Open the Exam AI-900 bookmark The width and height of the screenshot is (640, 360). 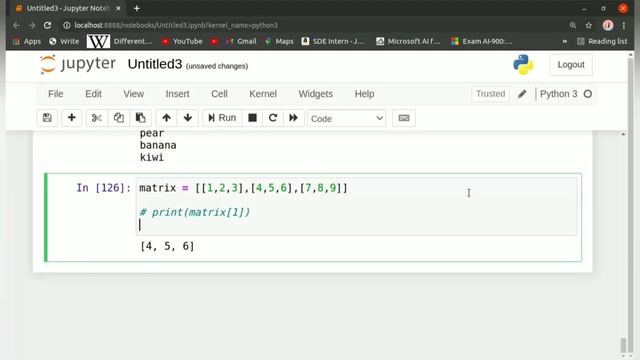click(482, 41)
